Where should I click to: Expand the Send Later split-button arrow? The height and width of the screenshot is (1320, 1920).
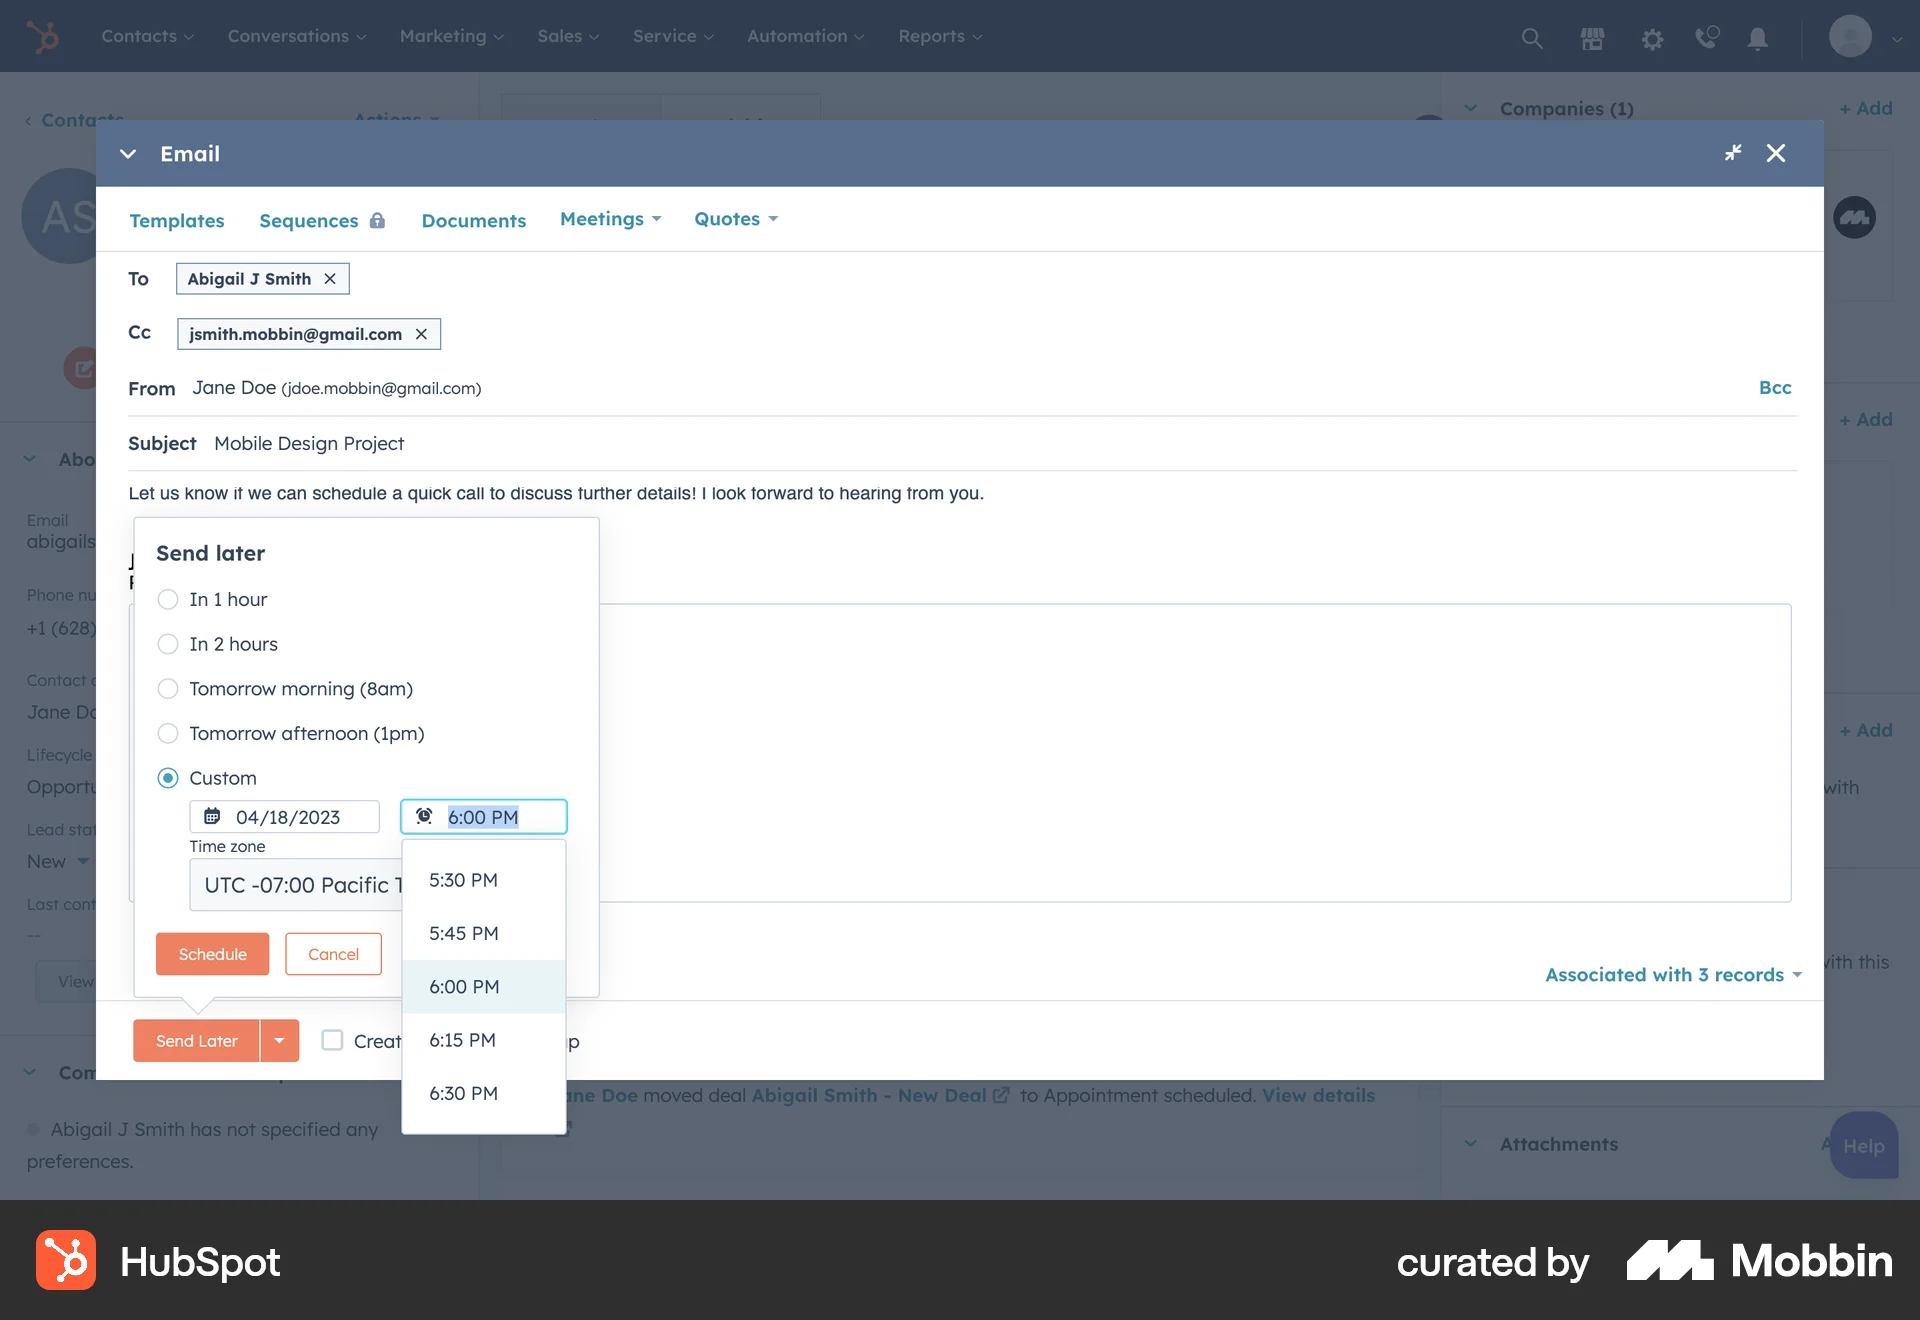(x=280, y=1040)
